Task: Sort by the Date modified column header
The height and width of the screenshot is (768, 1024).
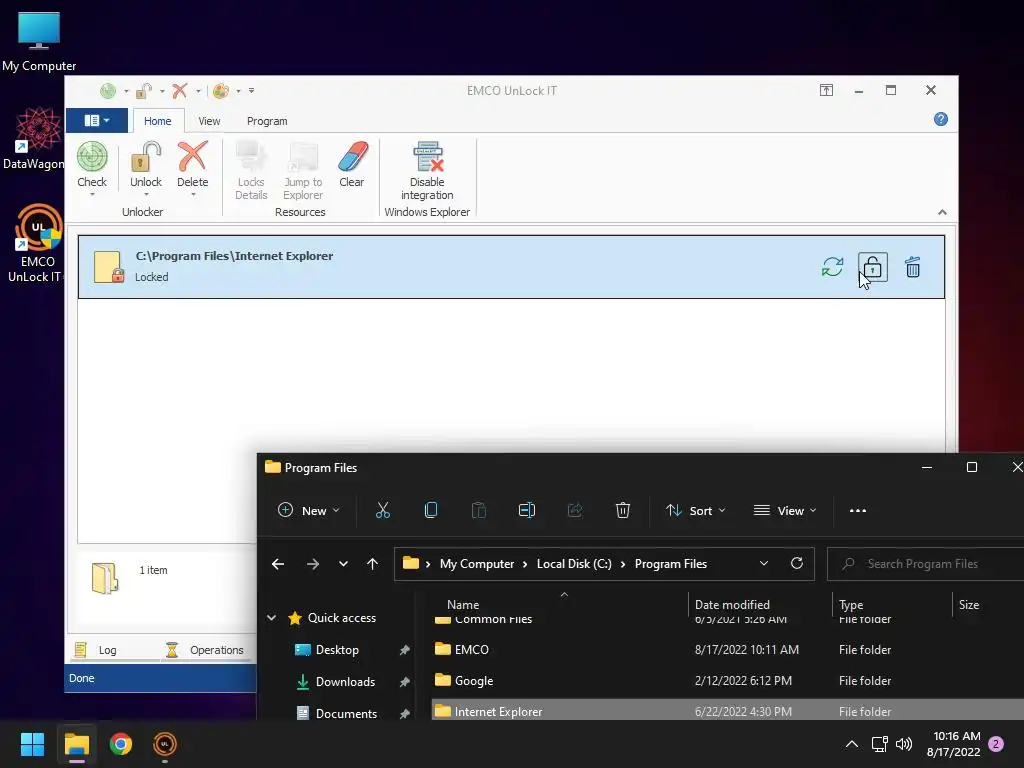Action: pos(732,605)
